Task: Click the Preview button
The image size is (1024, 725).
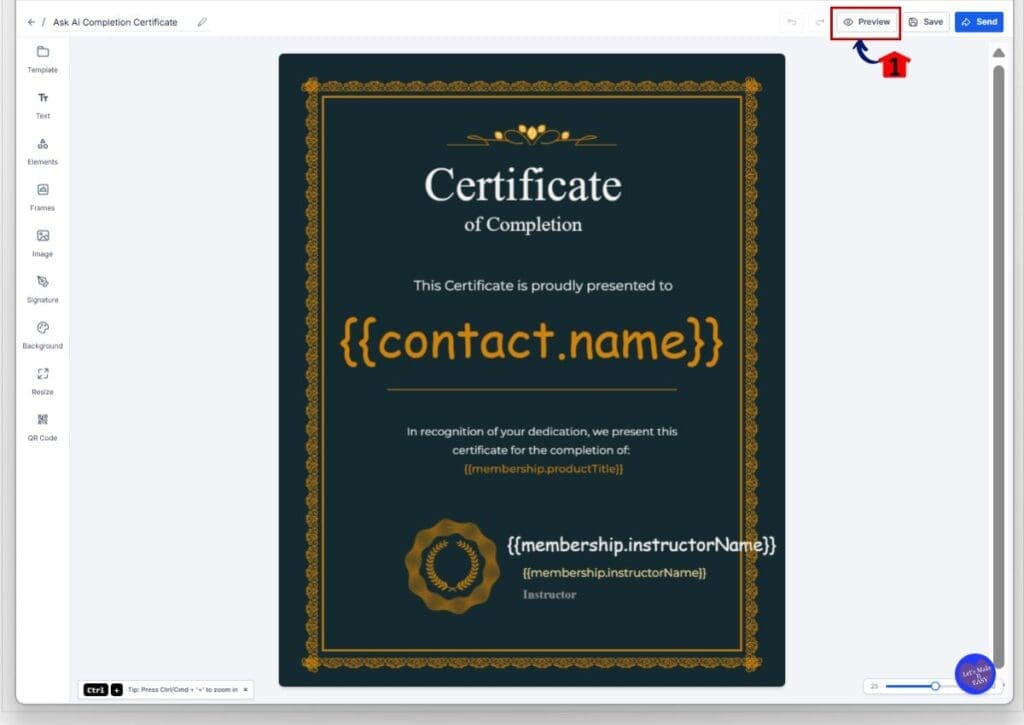Action: click(866, 22)
